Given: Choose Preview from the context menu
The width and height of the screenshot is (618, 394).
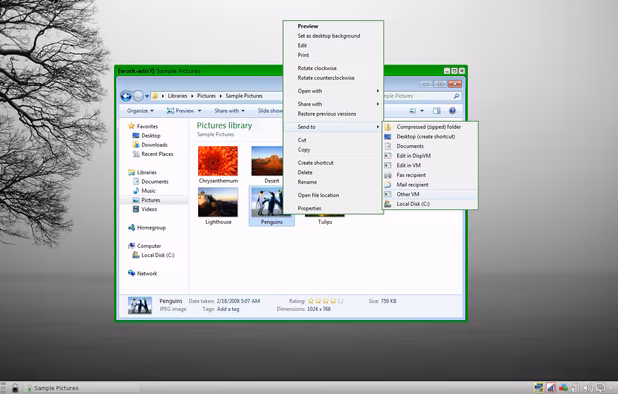Looking at the screenshot, I should 333,26.
